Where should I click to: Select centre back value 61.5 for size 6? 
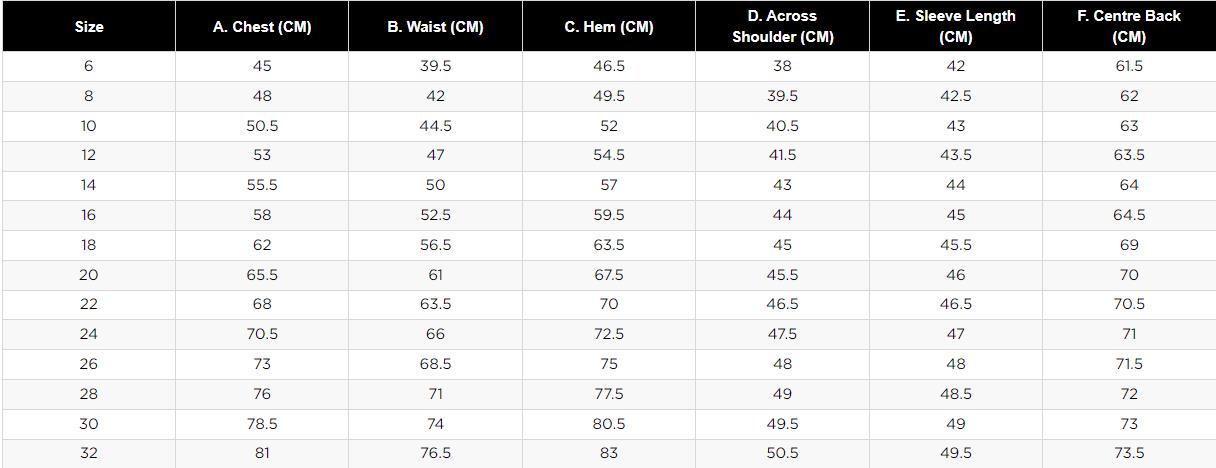pyautogui.click(x=1129, y=66)
